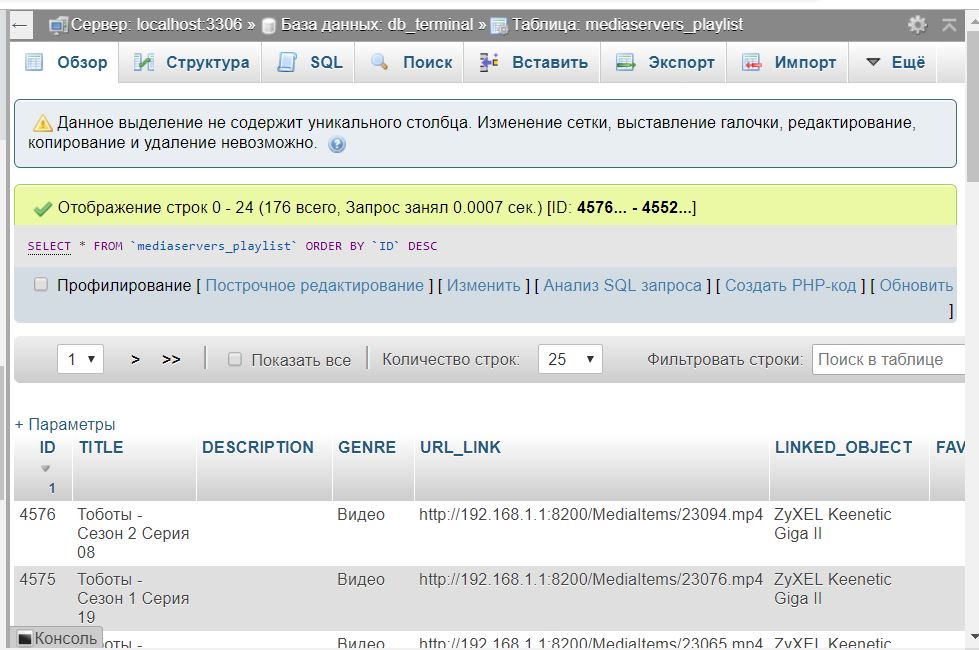Open the page number dropdown
This screenshot has height=650, width=979.
(81, 359)
